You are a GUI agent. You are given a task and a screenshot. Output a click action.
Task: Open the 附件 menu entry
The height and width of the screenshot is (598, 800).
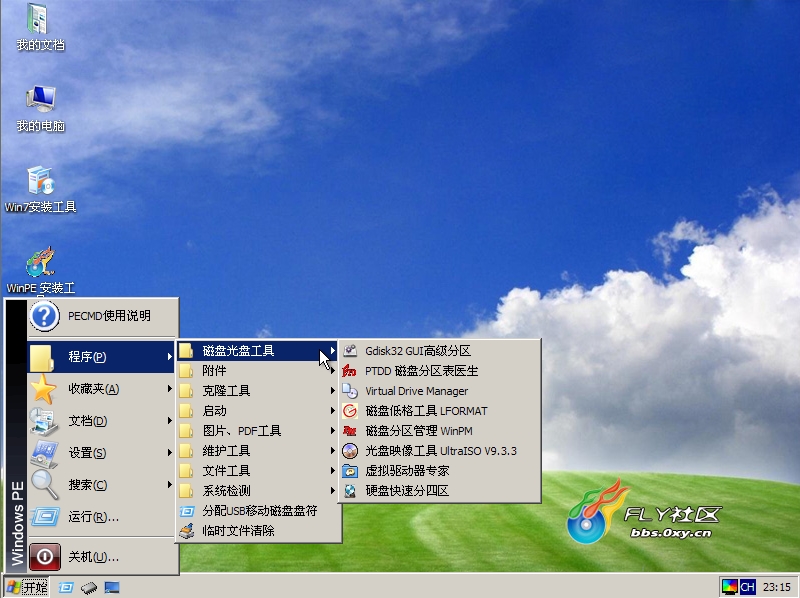(x=257, y=371)
